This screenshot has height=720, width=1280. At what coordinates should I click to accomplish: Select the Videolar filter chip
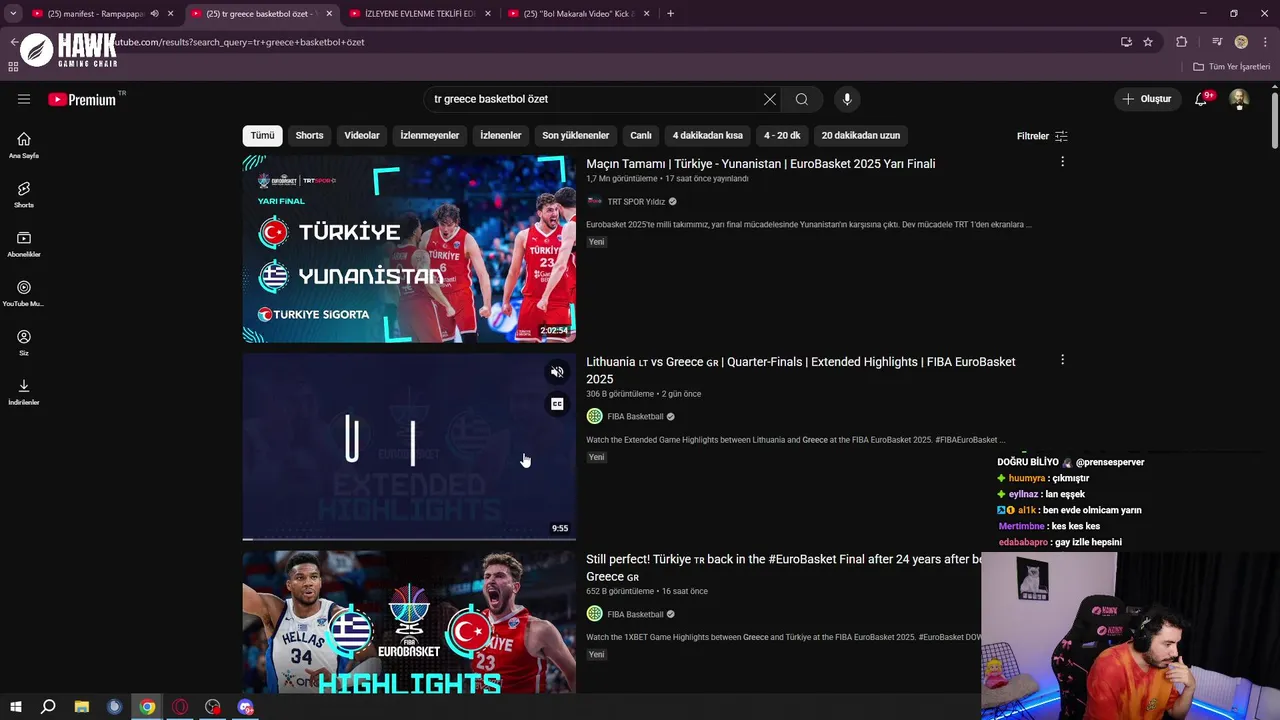point(362,136)
